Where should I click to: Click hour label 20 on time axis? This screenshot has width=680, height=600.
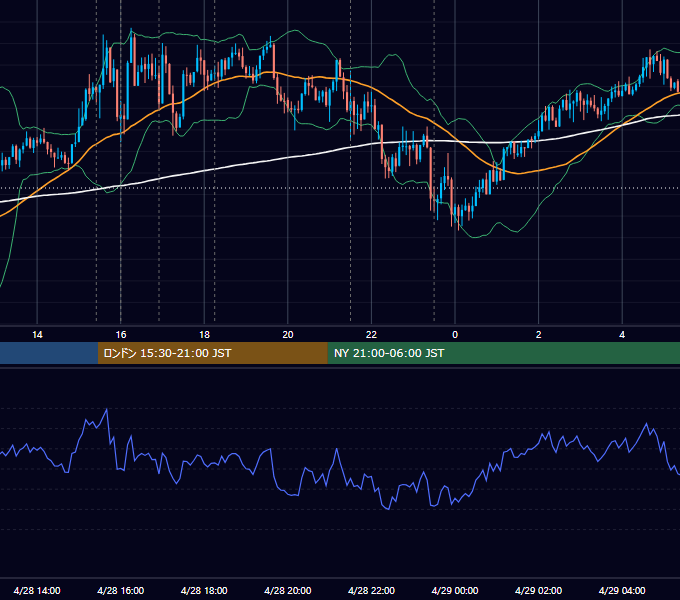pyautogui.click(x=288, y=335)
